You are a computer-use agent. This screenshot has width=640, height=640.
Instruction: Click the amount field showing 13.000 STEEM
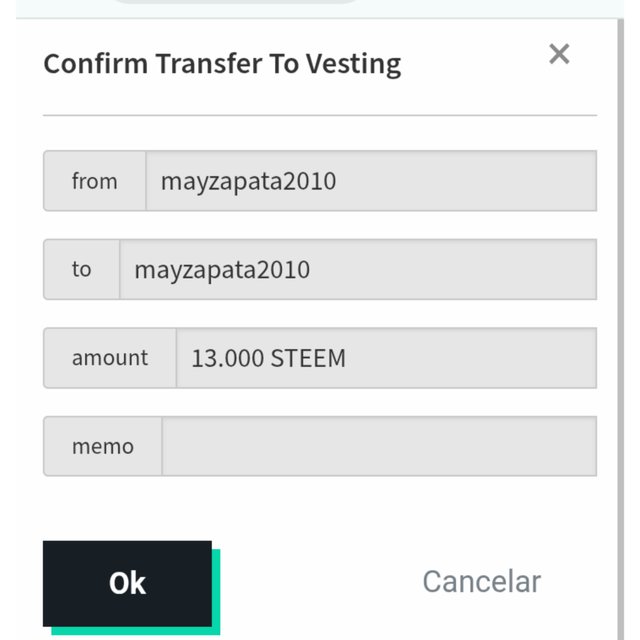coord(385,358)
